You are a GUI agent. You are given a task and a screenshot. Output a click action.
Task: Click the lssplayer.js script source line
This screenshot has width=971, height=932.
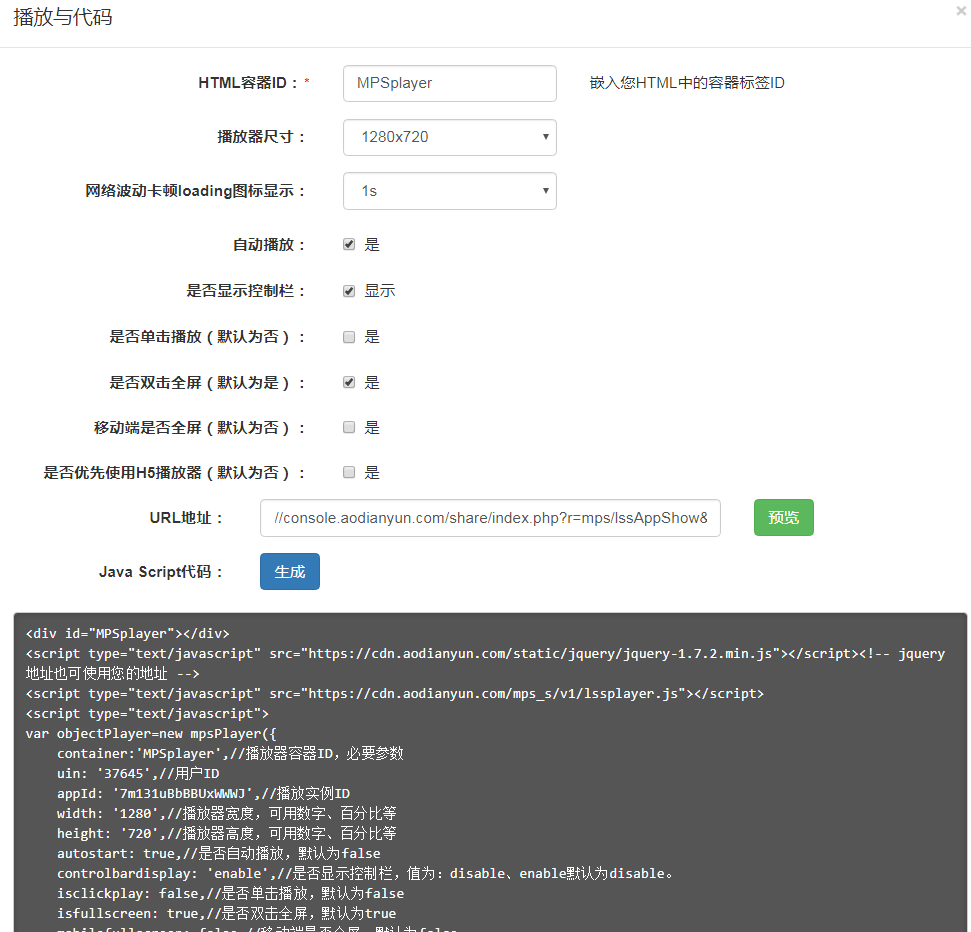click(395, 694)
